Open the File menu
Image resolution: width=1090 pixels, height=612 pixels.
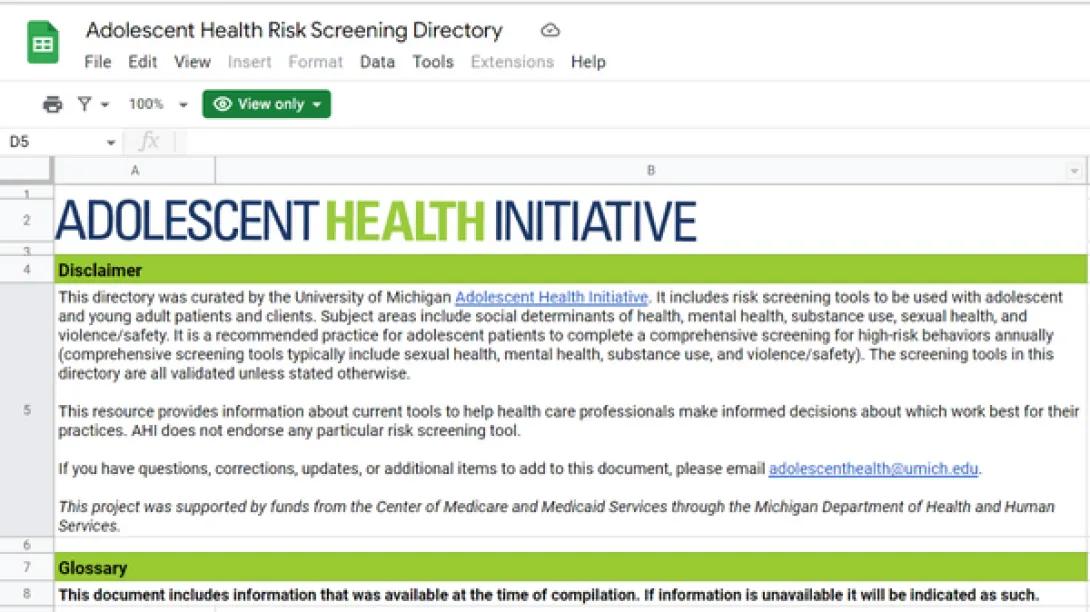(x=98, y=62)
